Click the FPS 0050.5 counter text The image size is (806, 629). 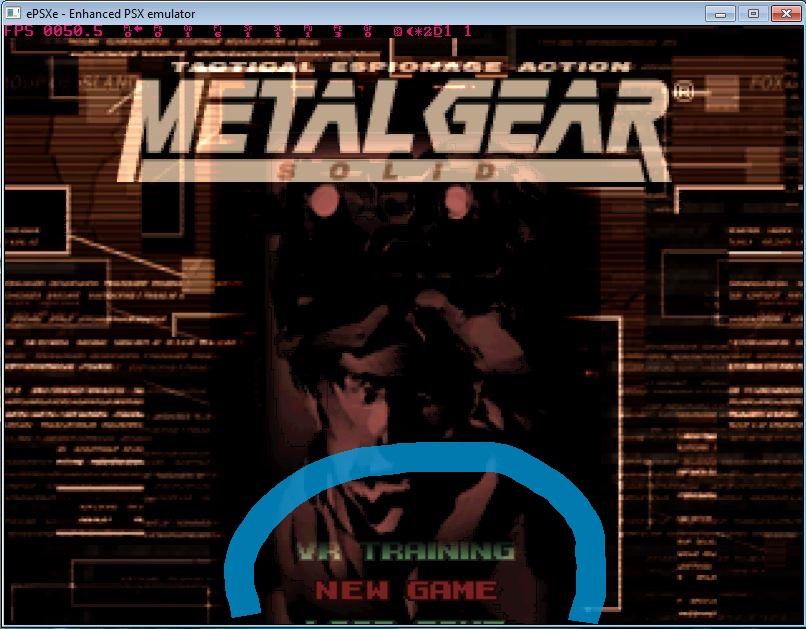click(x=53, y=31)
